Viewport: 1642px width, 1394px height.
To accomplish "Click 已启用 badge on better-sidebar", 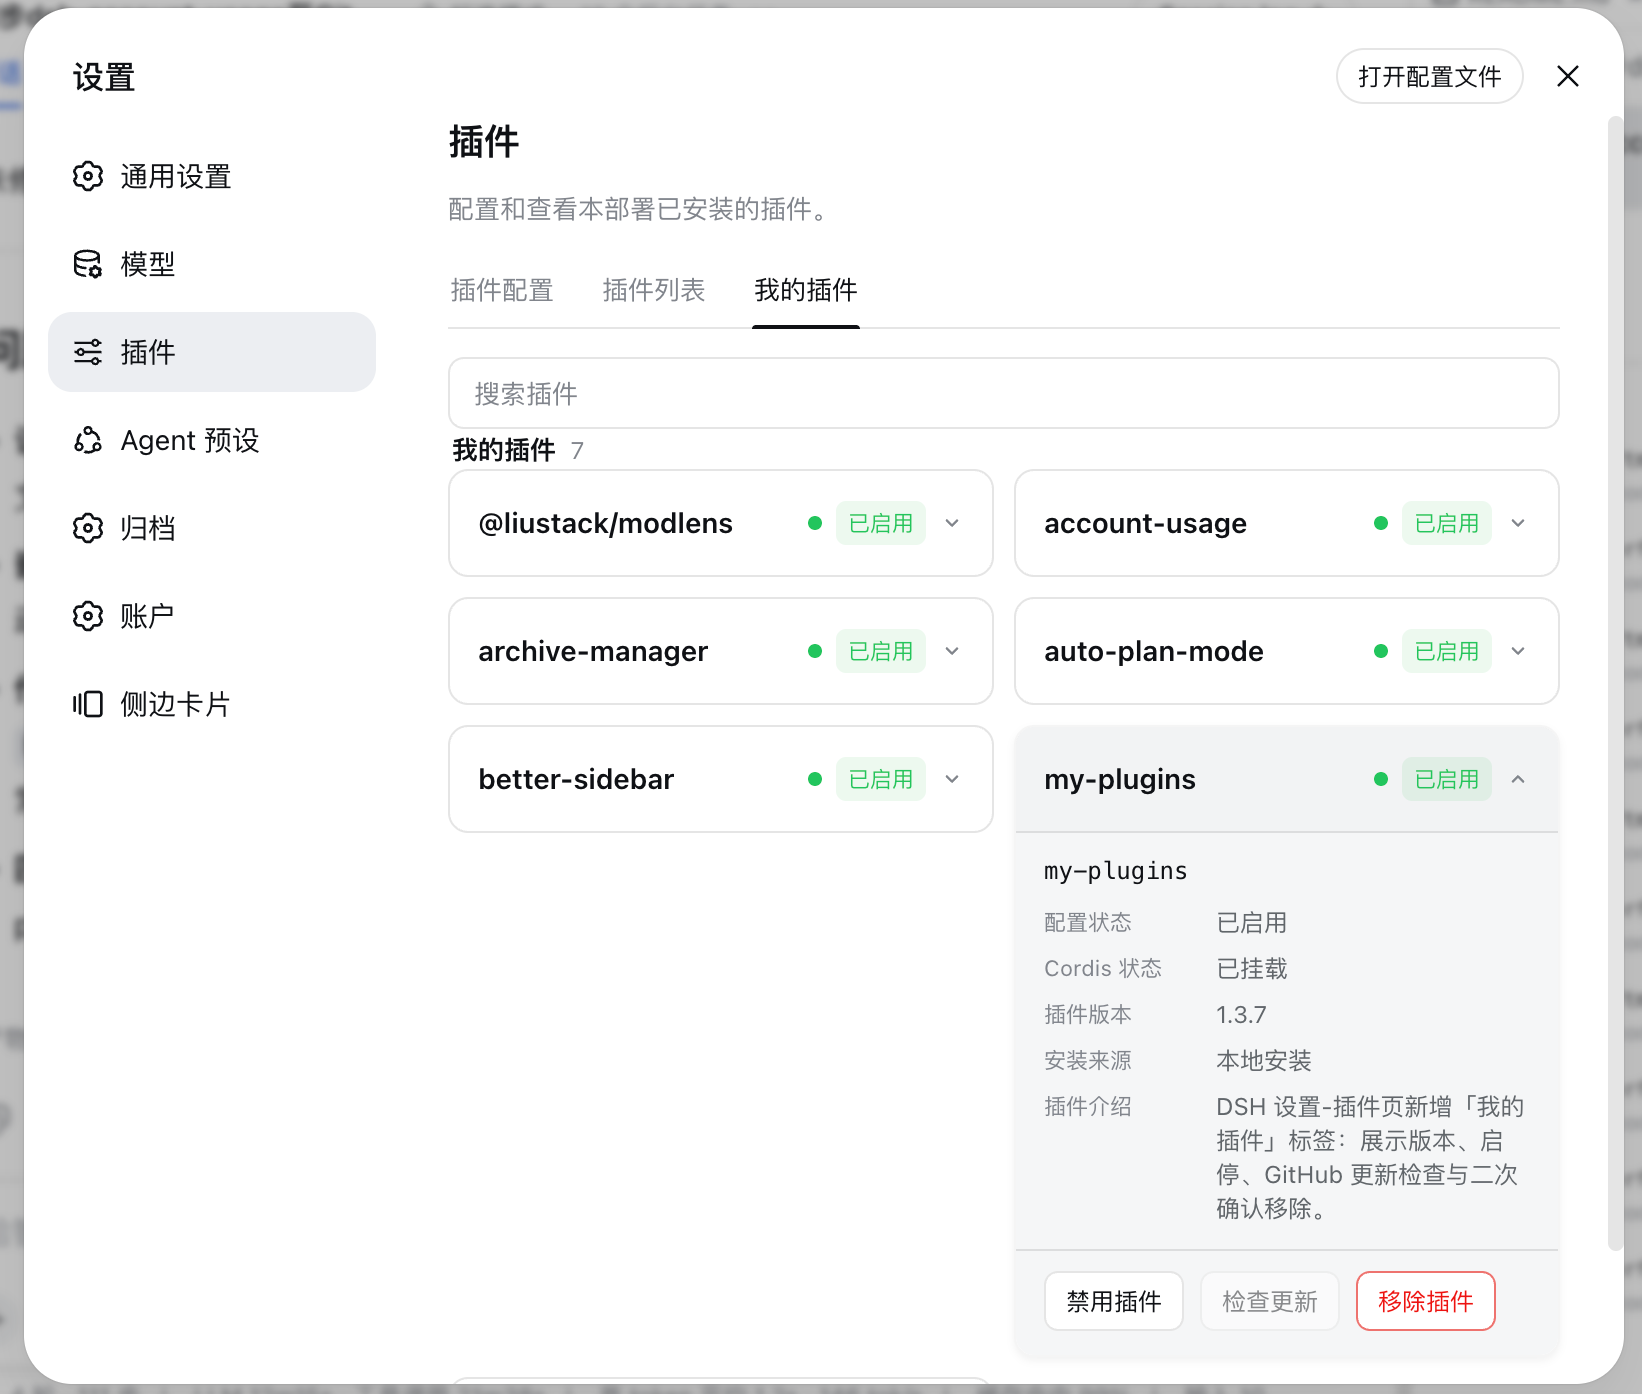I will click(x=881, y=779).
